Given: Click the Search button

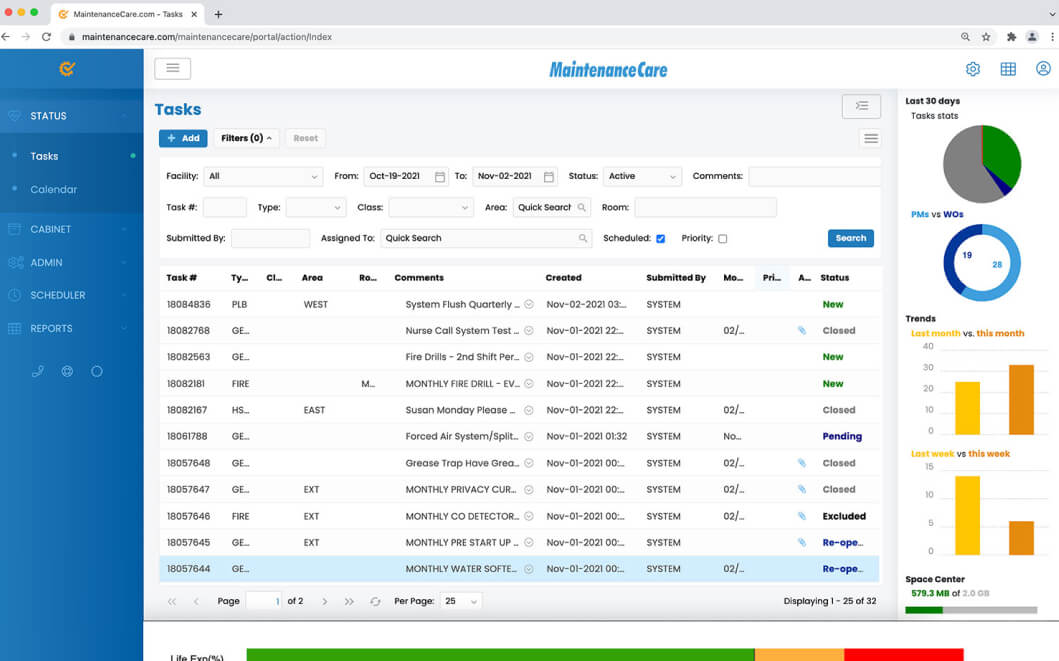Looking at the screenshot, I should click(850, 238).
